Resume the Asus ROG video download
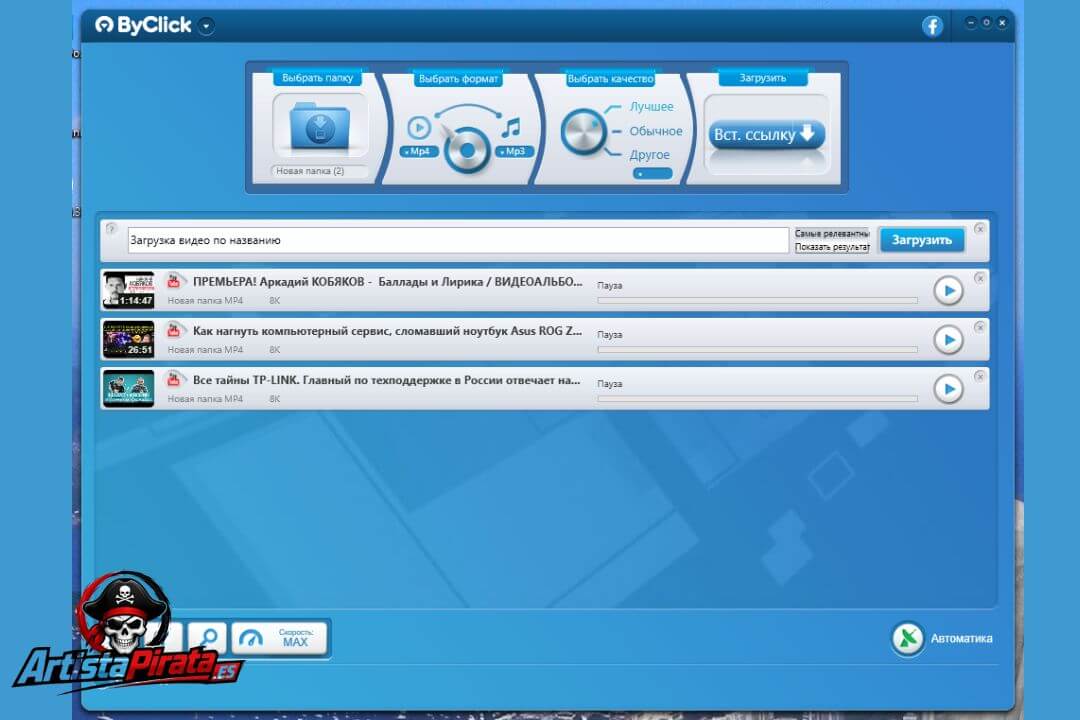This screenshot has height=720, width=1080. (948, 340)
